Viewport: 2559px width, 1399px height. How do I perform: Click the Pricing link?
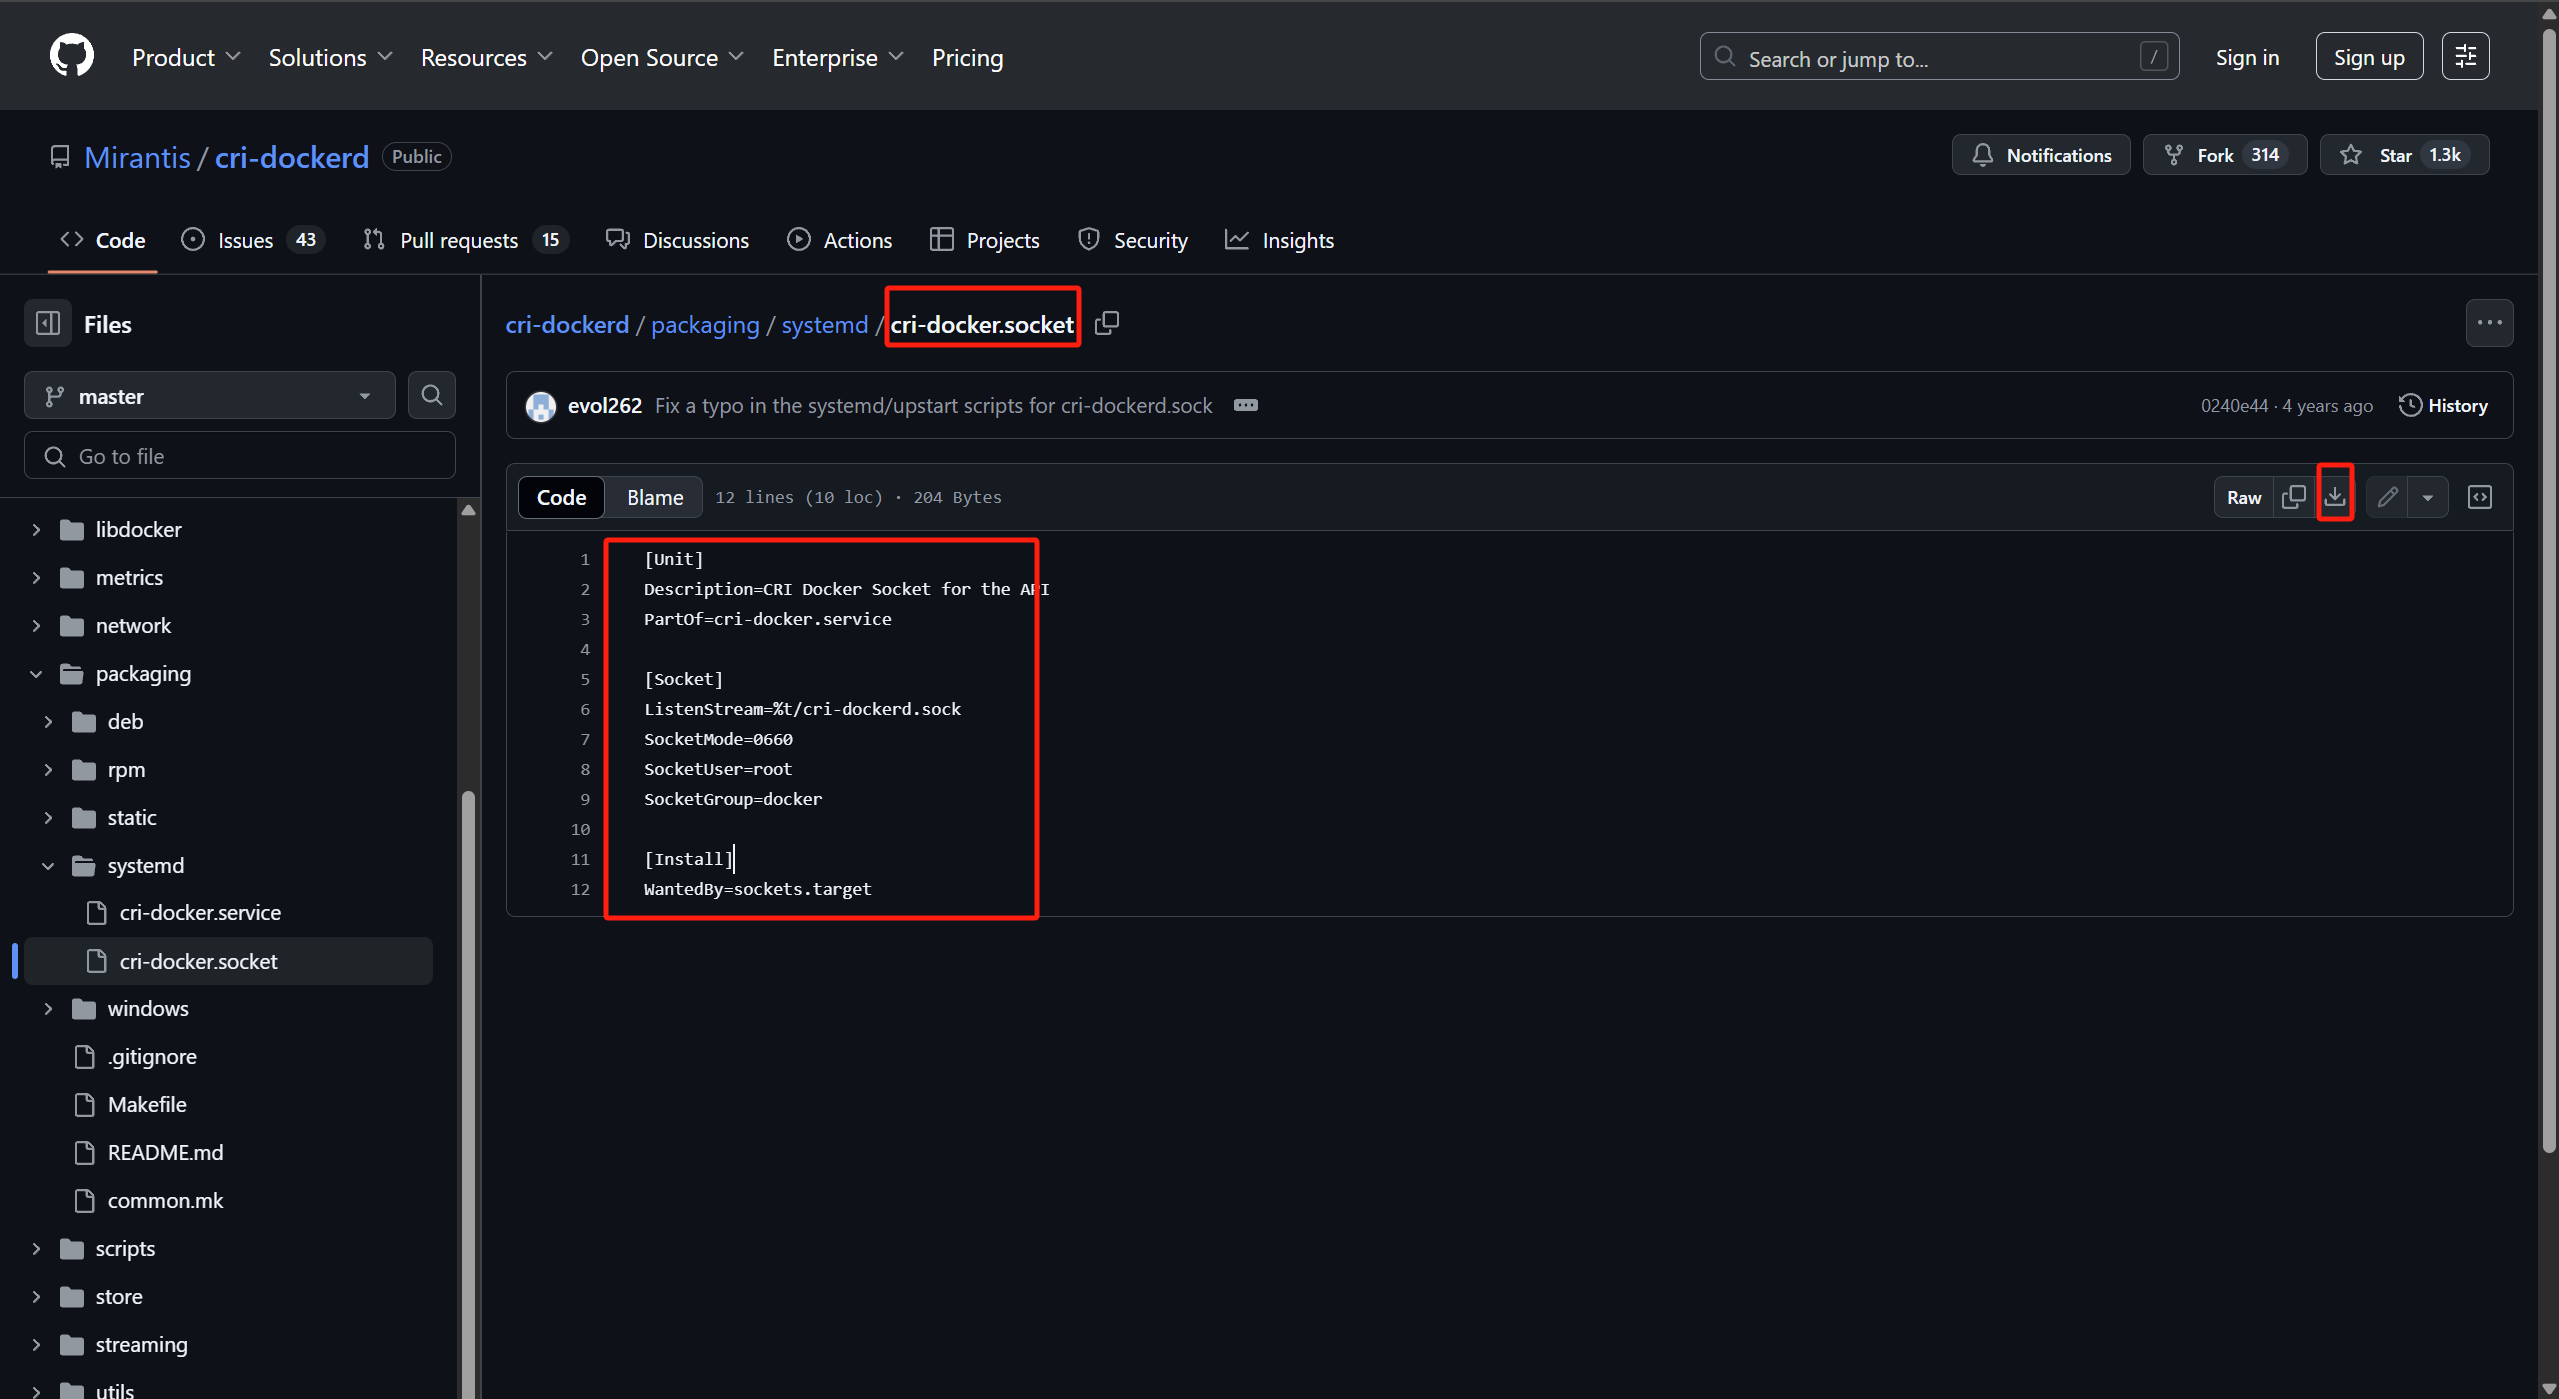pyautogui.click(x=967, y=57)
